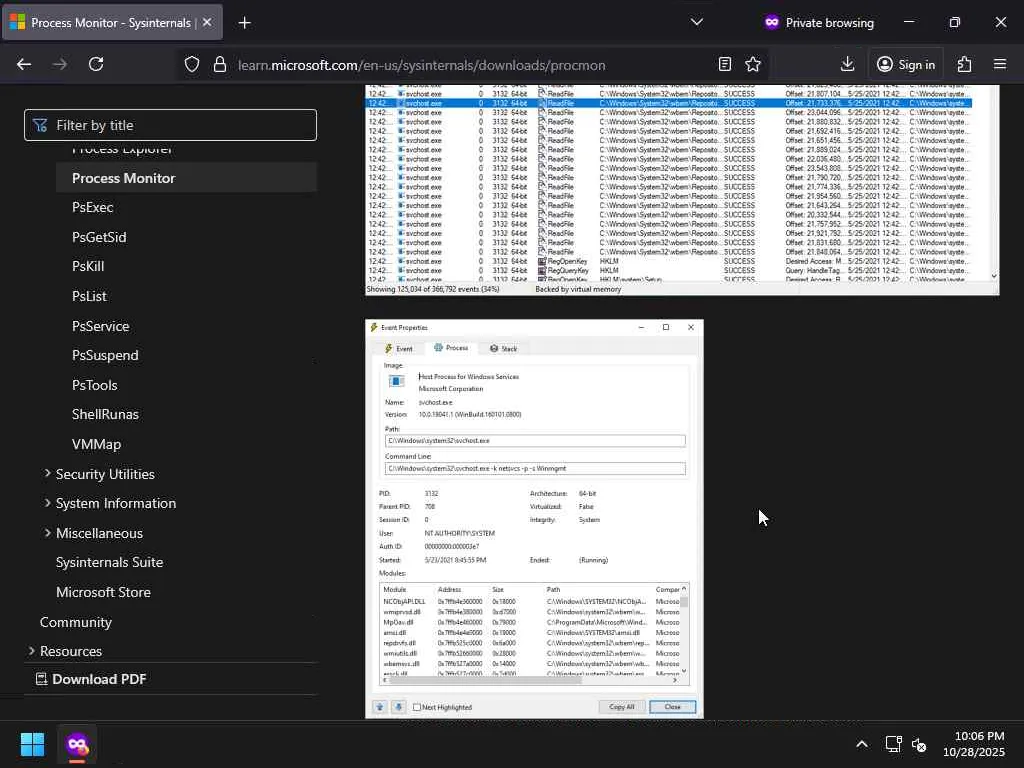Open the extensions puzzle icon

(x=965, y=64)
